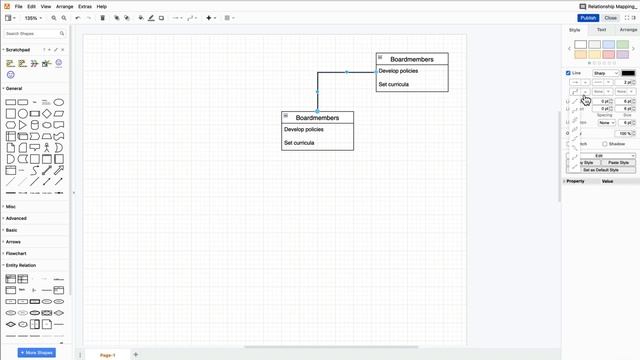Delete selection with trash icon

click(102, 18)
